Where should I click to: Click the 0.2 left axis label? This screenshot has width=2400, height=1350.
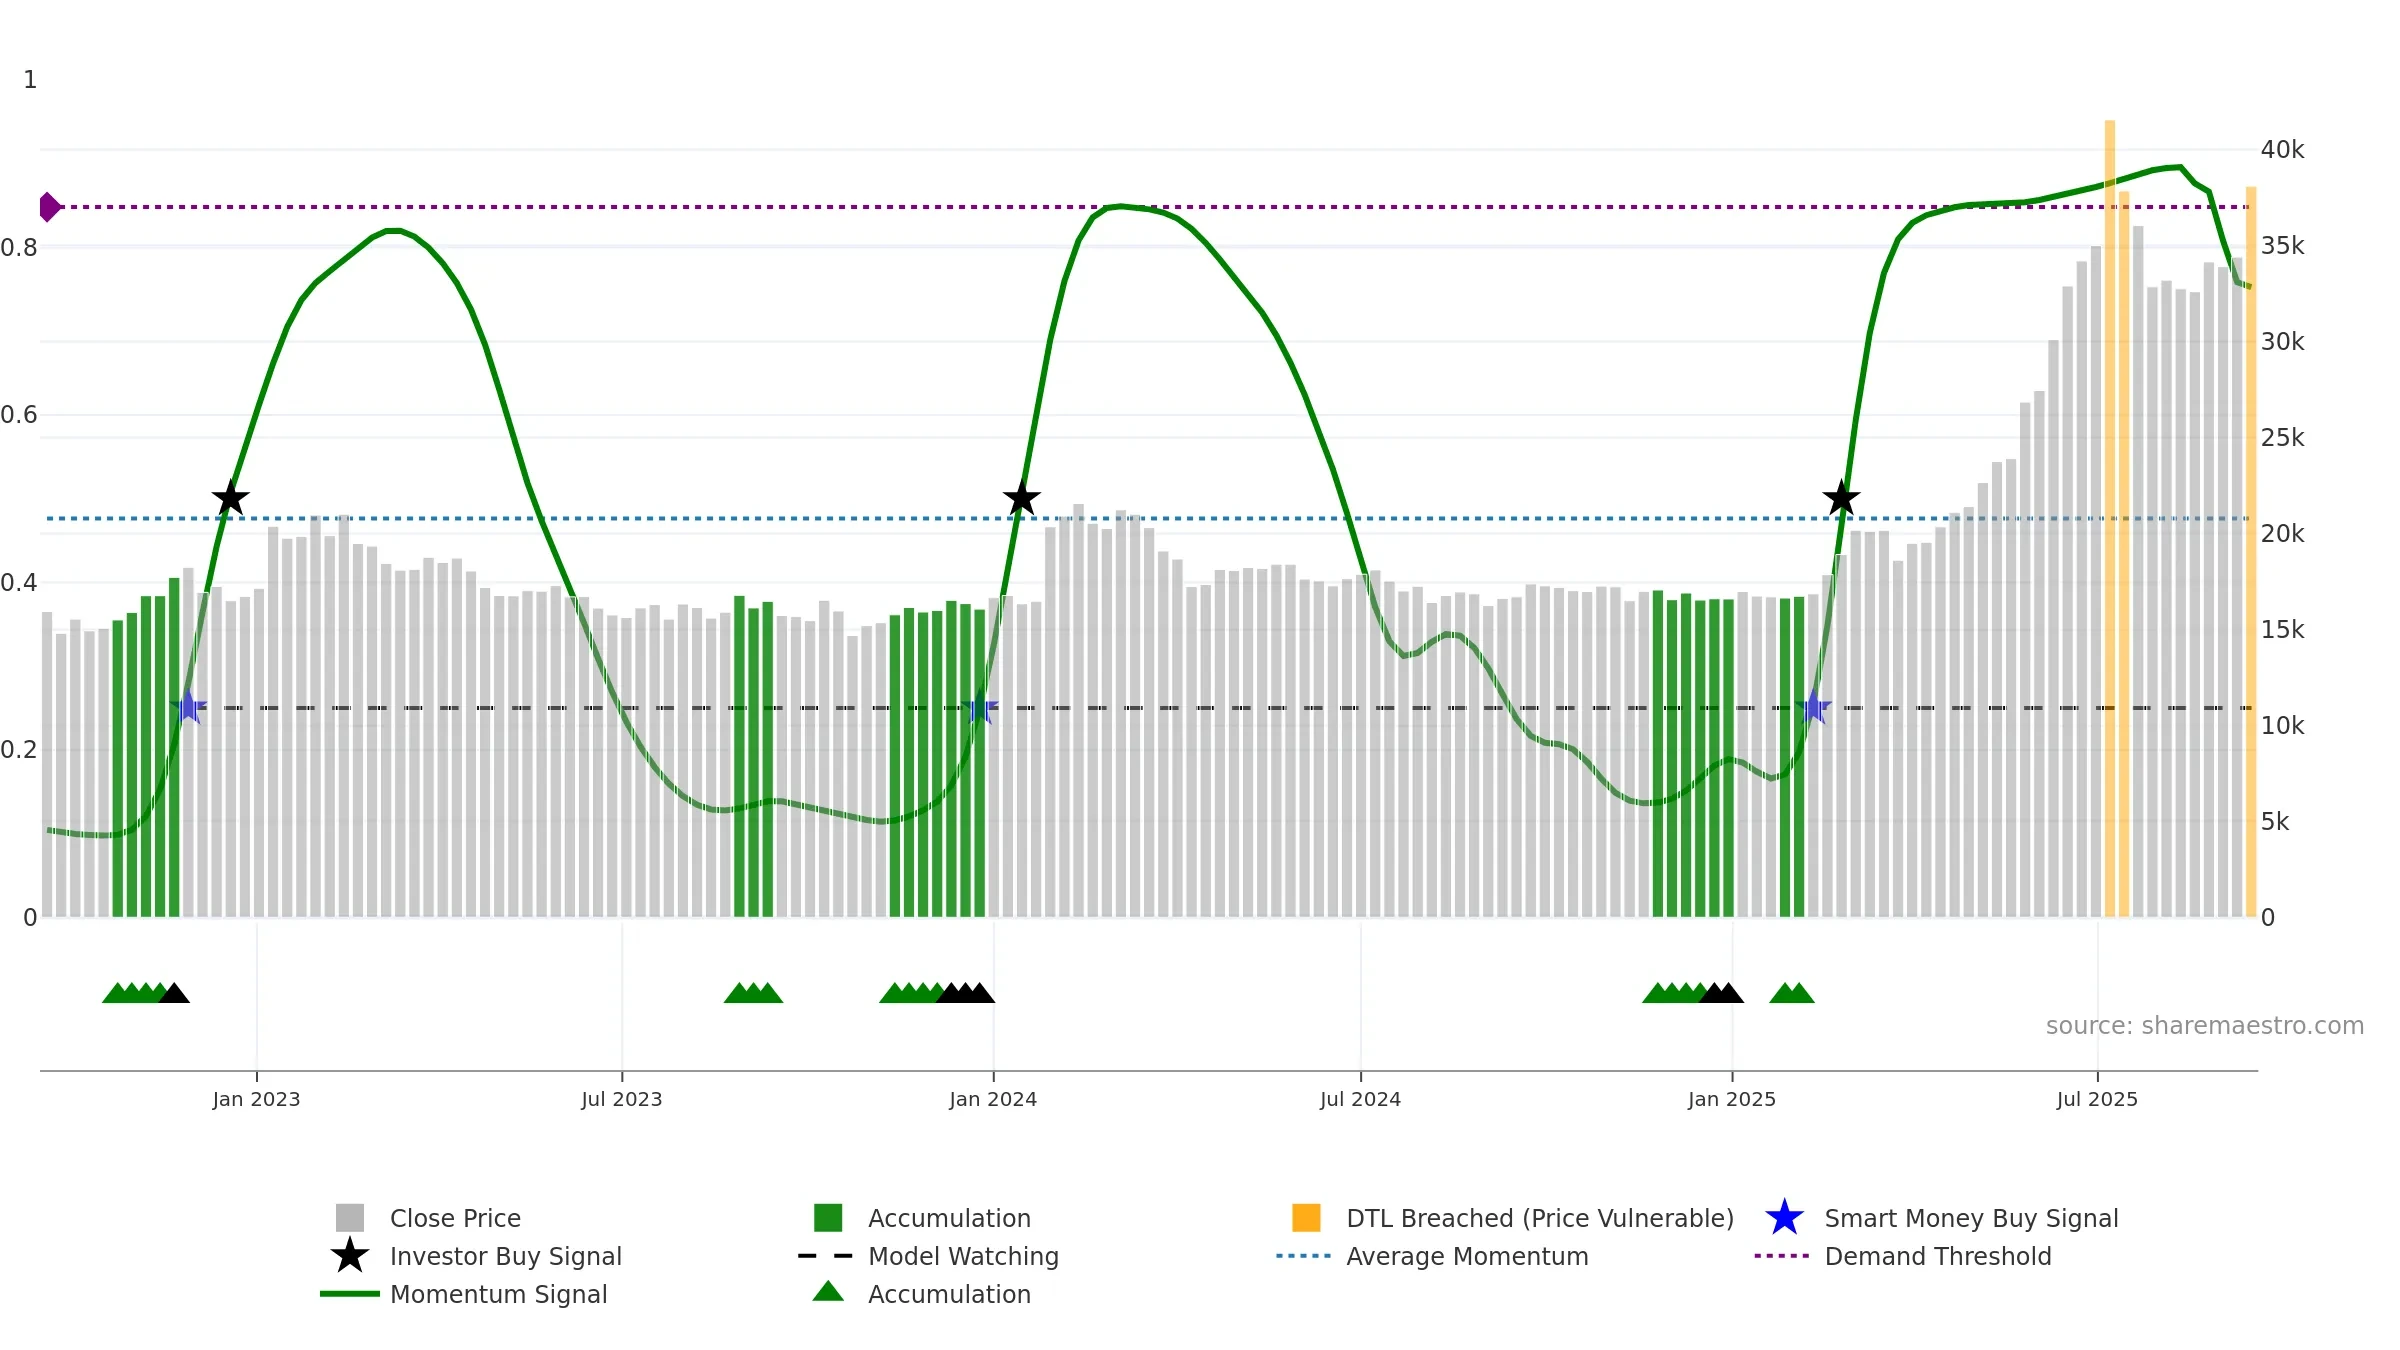coord(19,750)
